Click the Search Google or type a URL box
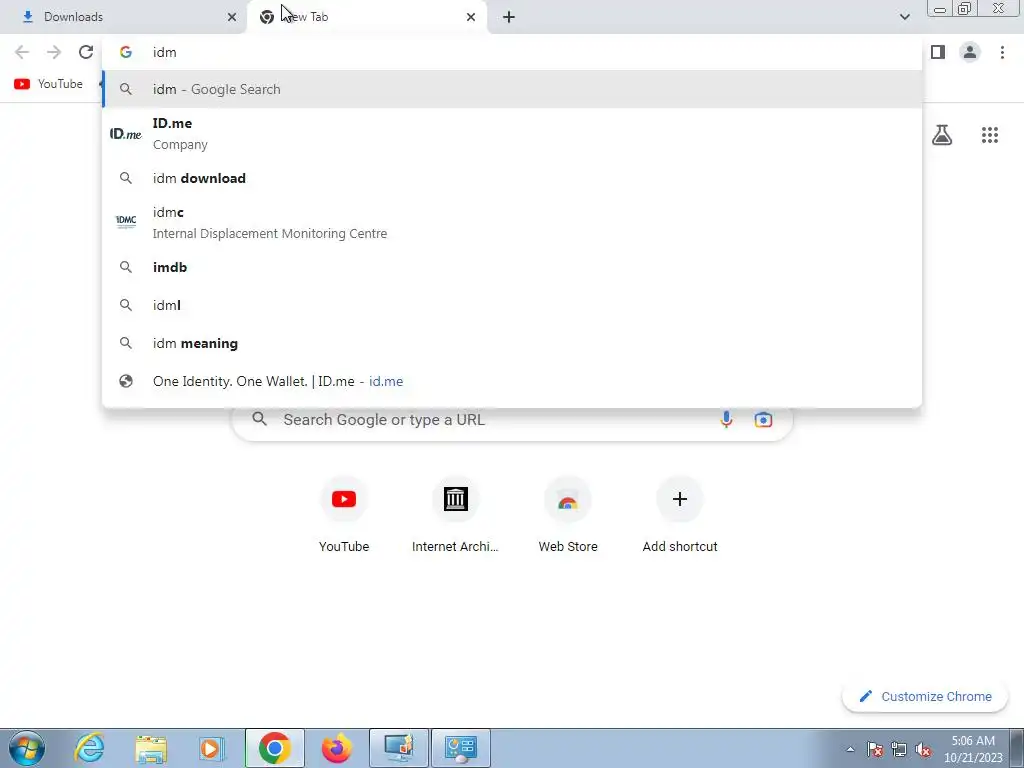Screen dimensions: 1024x768 [512, 423]
